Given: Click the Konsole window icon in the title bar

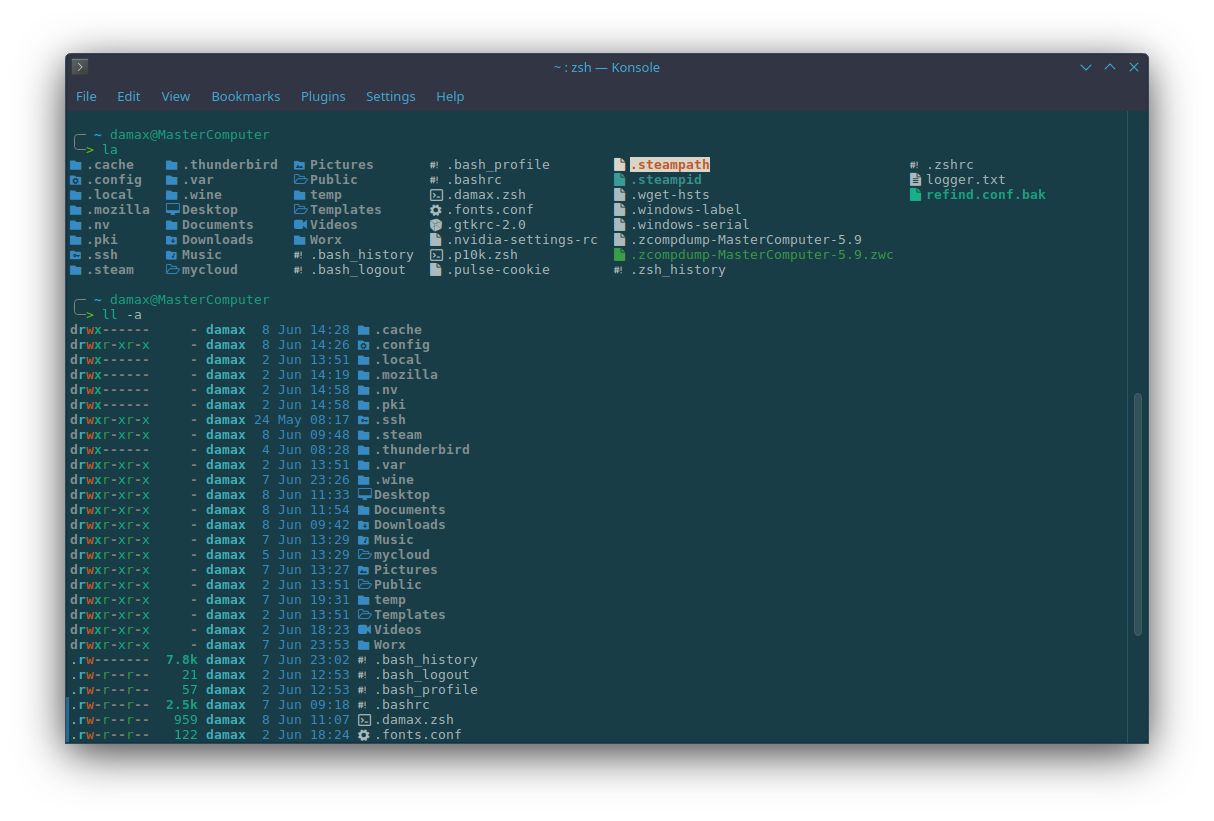Looking at the screenshot, I should coord(80,67).
